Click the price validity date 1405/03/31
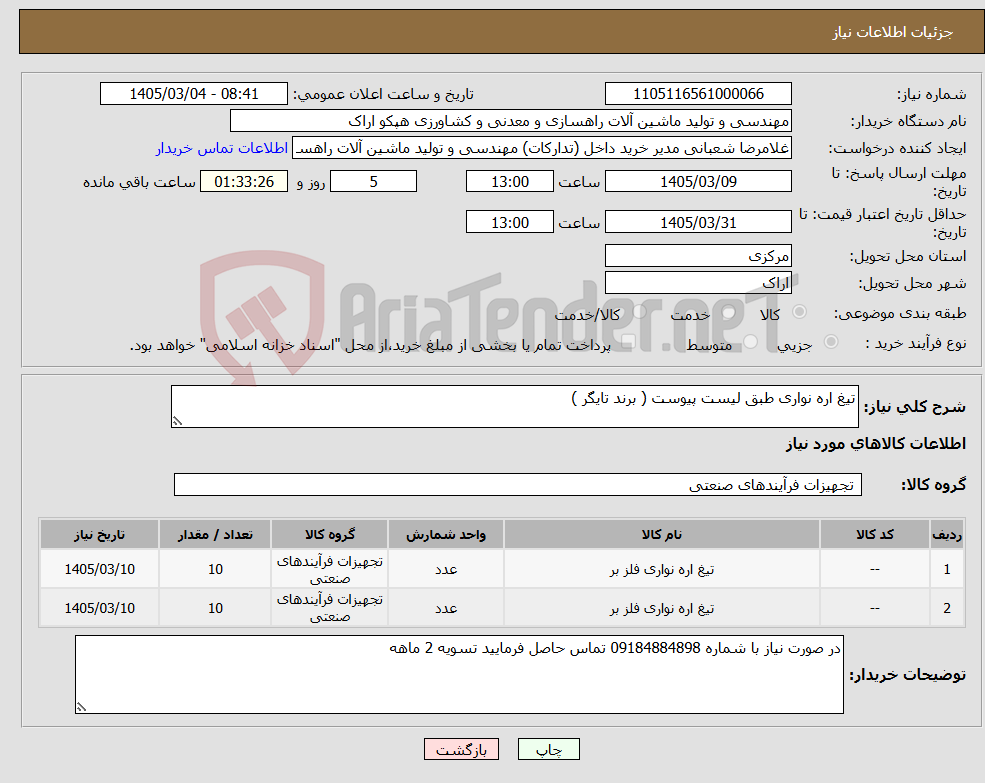 coord(698,222)
